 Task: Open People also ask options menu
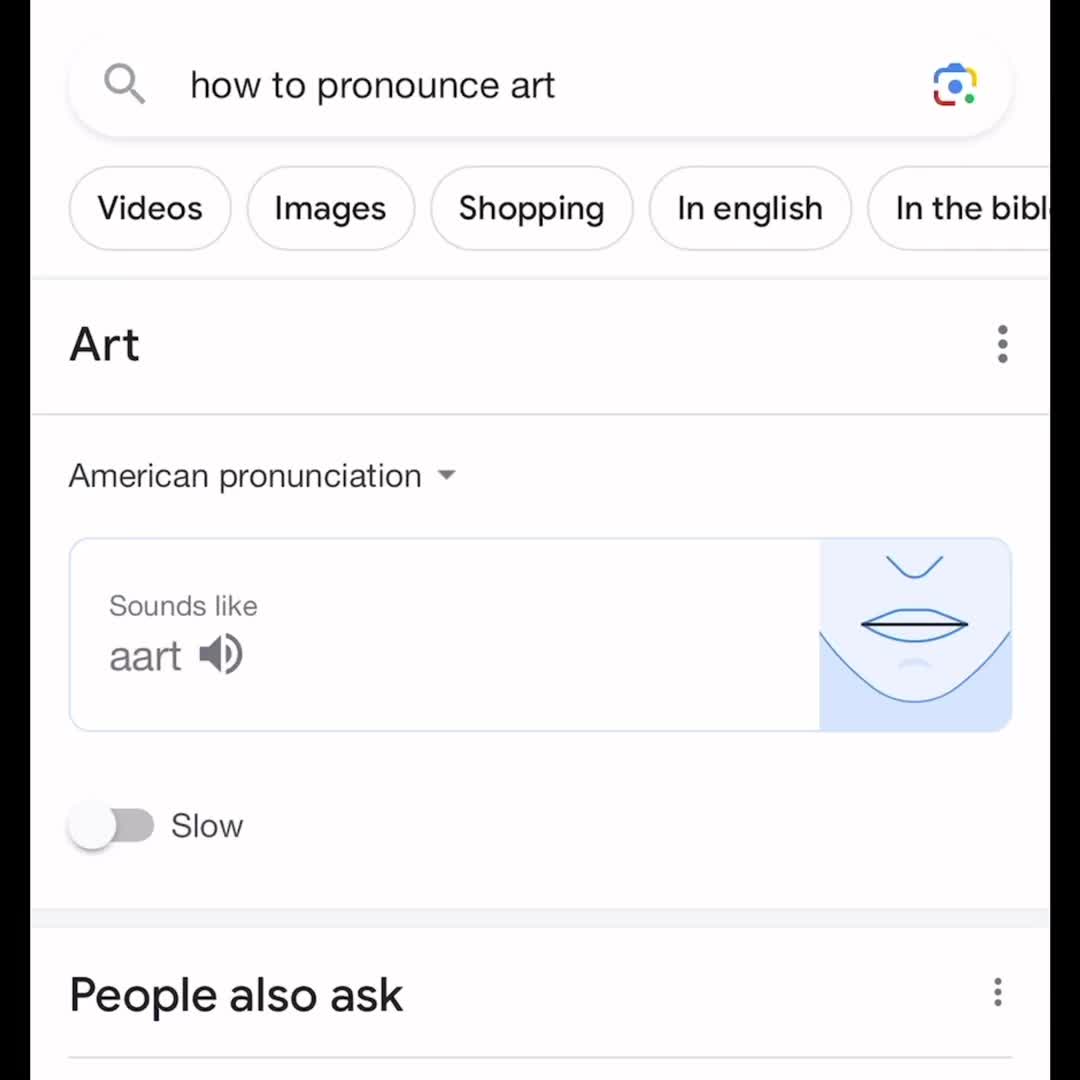[x=997, y=992]
